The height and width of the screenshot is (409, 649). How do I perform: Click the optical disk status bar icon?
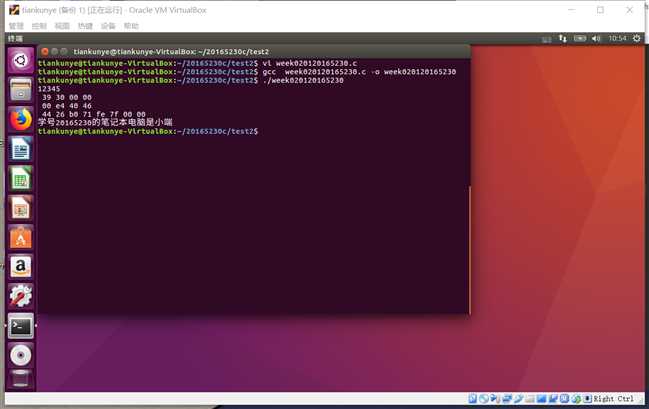[484, 399]
